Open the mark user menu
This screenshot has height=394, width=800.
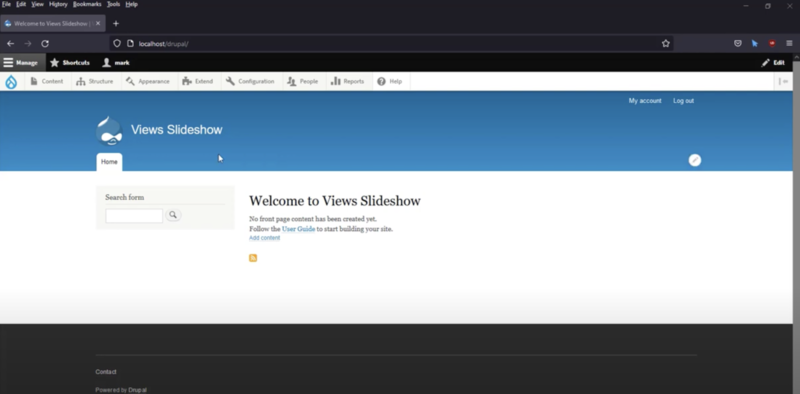[x=116, y=63]
